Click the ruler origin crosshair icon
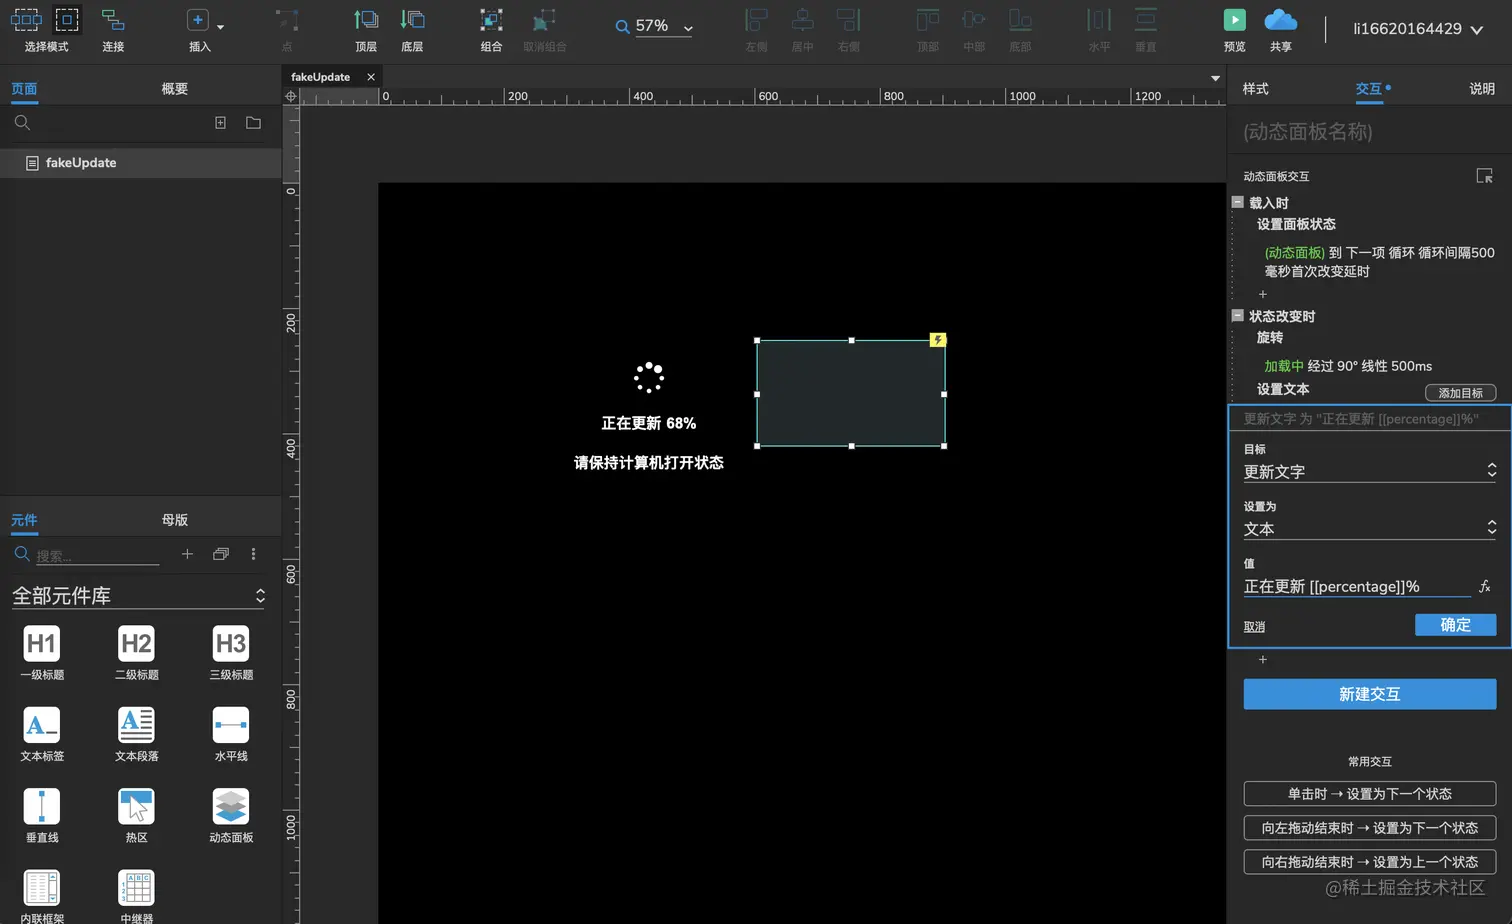 [x=291, y=97]
